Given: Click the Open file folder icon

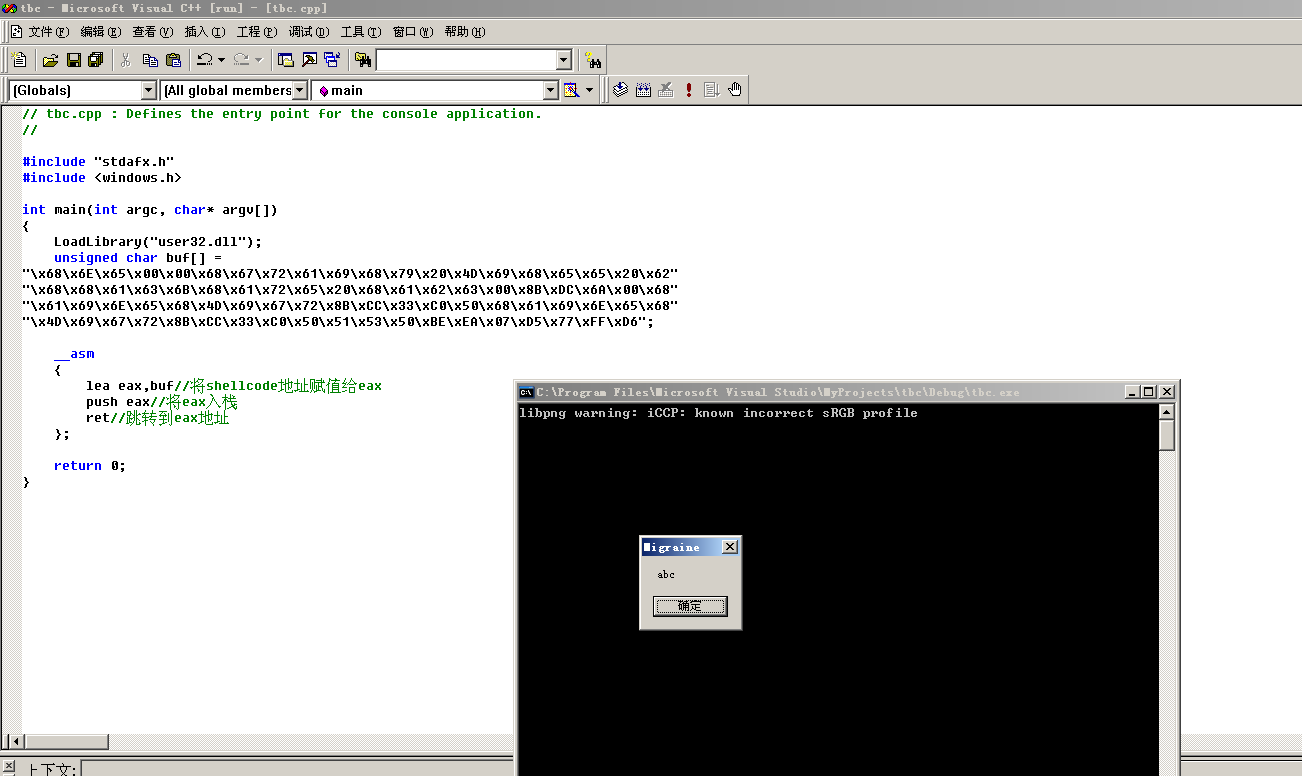Looking at the screenshot, I should point(51,60).
